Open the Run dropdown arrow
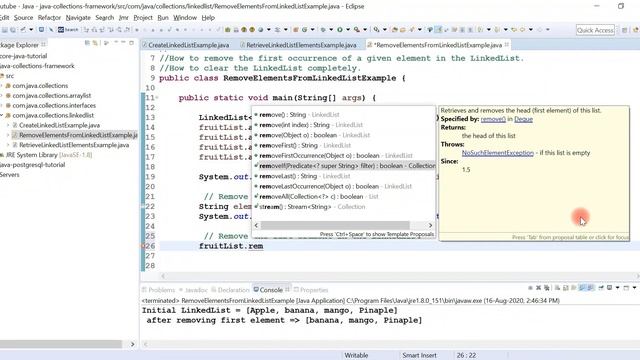 348,30
